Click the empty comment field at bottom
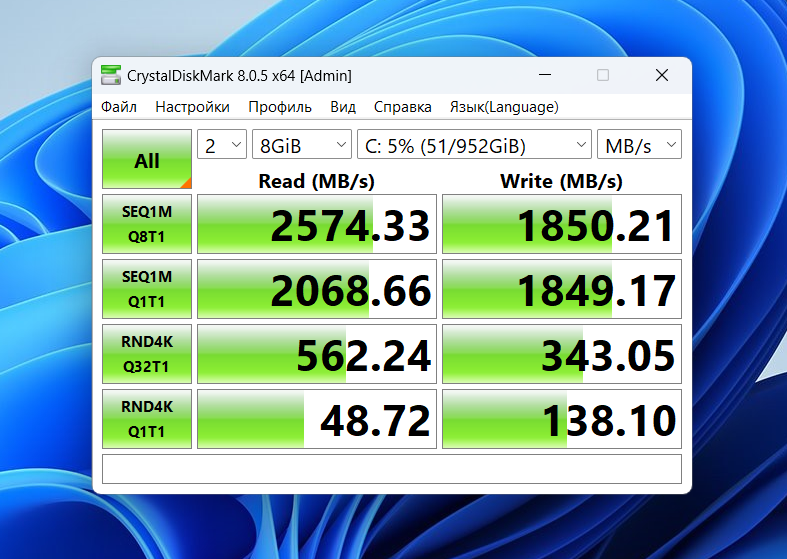 (392, 469)
